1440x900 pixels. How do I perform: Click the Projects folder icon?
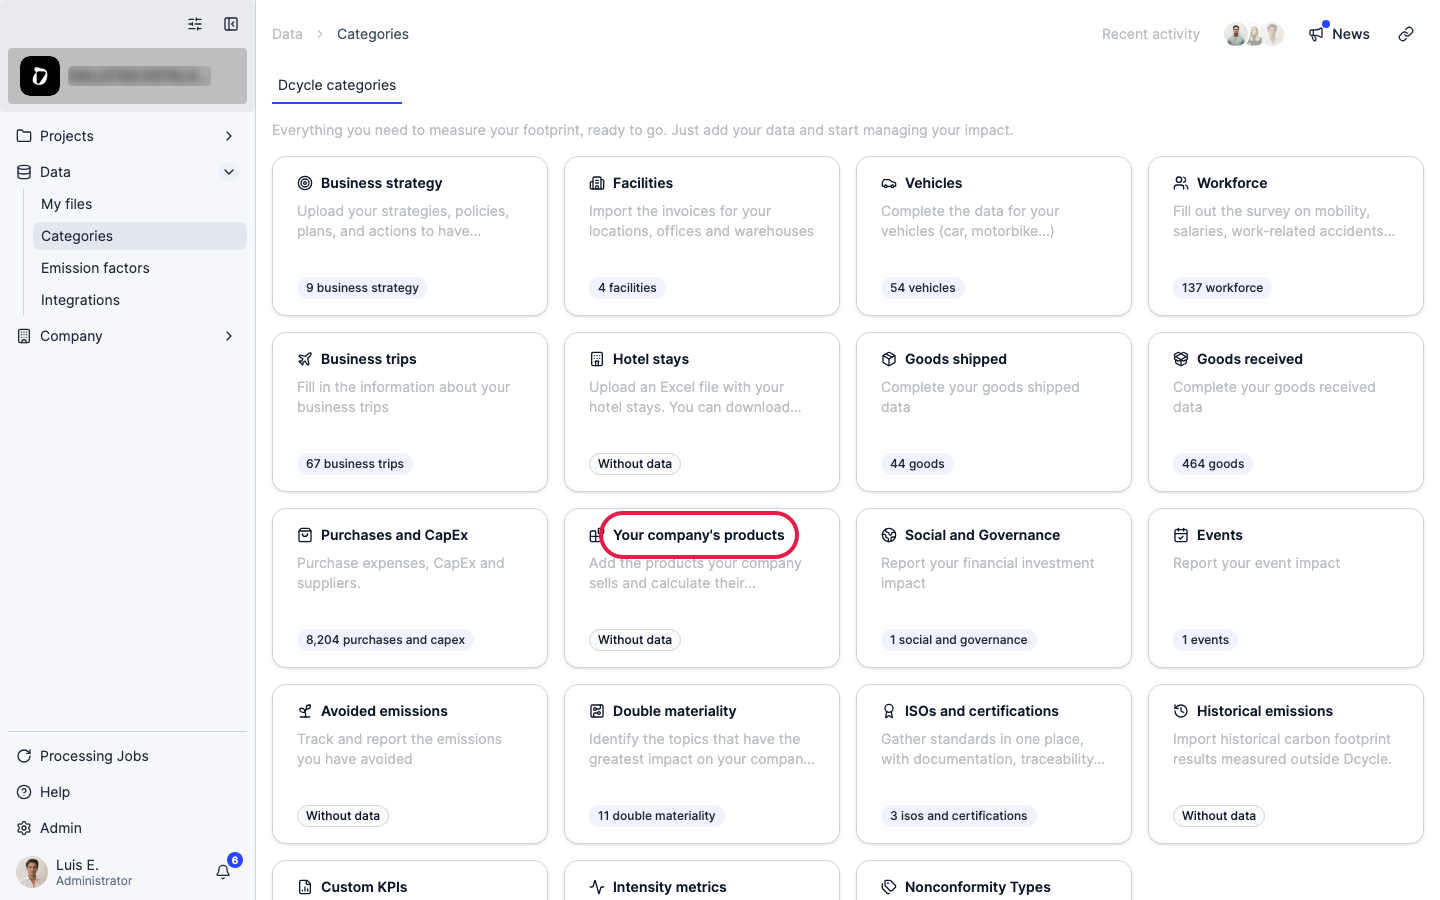pyautogui.click(x=24, y=136)
